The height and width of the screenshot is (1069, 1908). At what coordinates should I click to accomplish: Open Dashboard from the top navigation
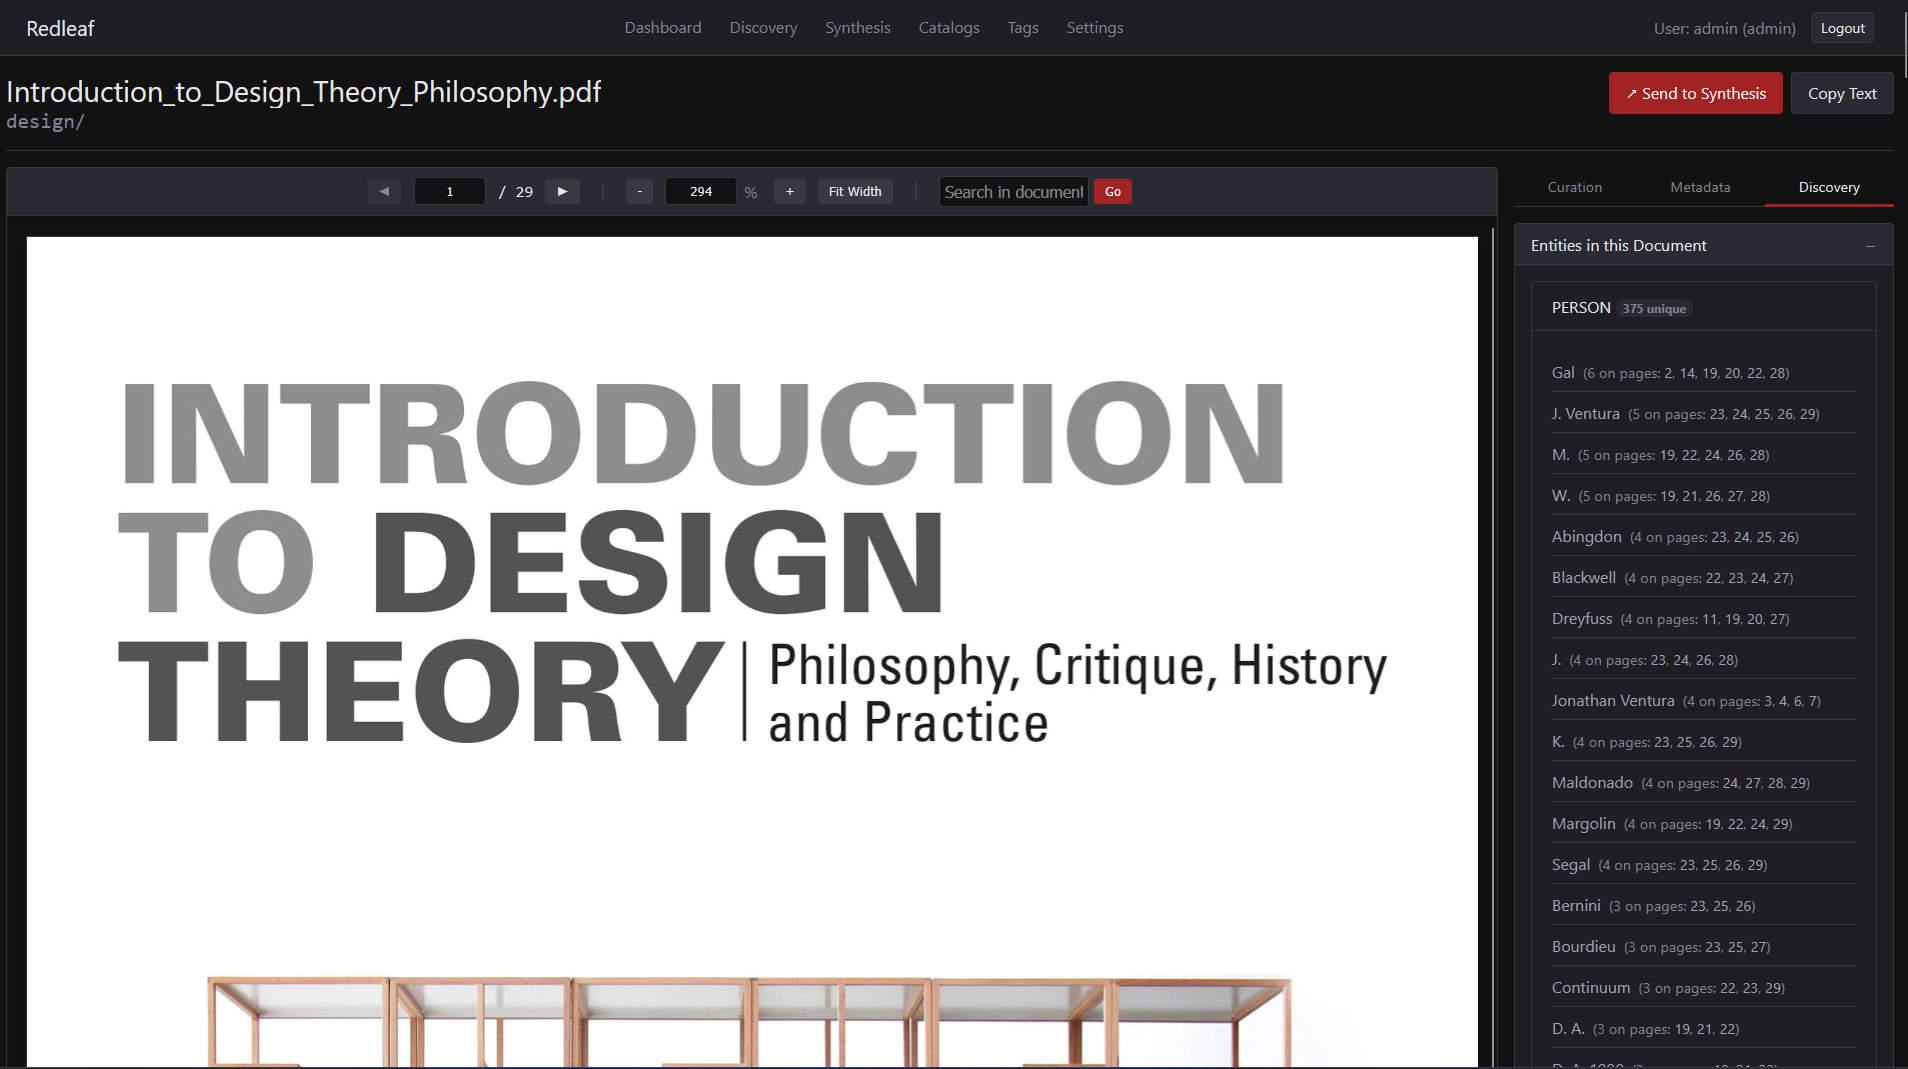point(662,28)
